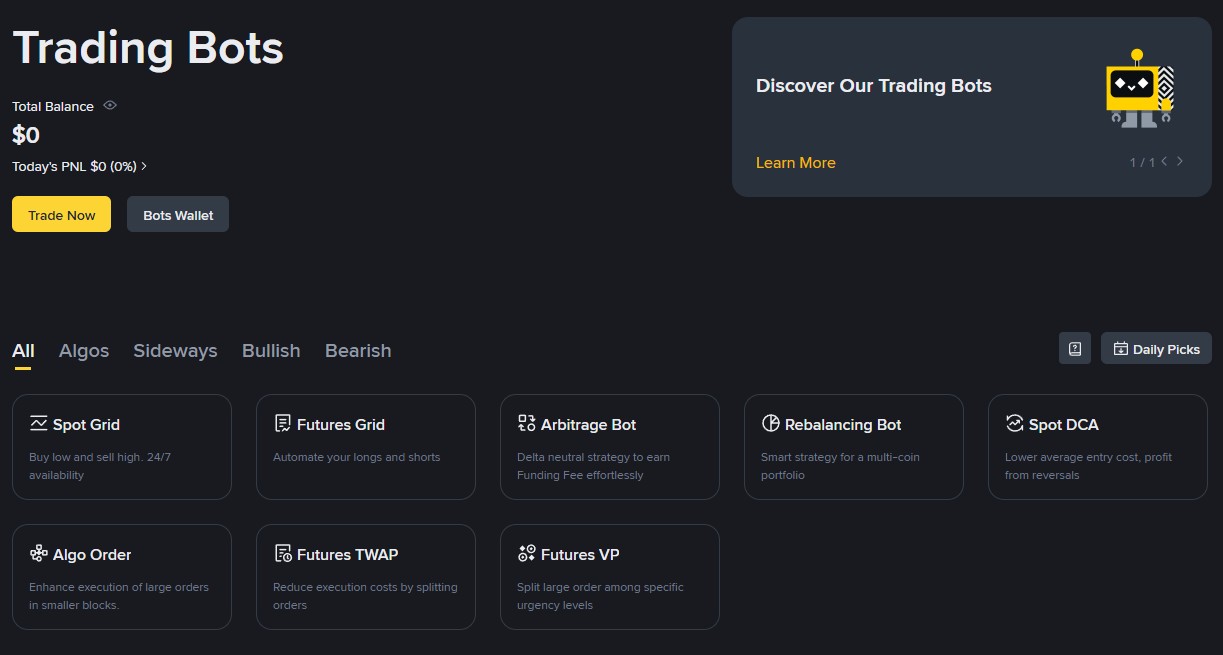Image resolution: width=1223 pixels, height=655 pixels.
Task: Follow the Learn More link
Action: click(795, 163)
